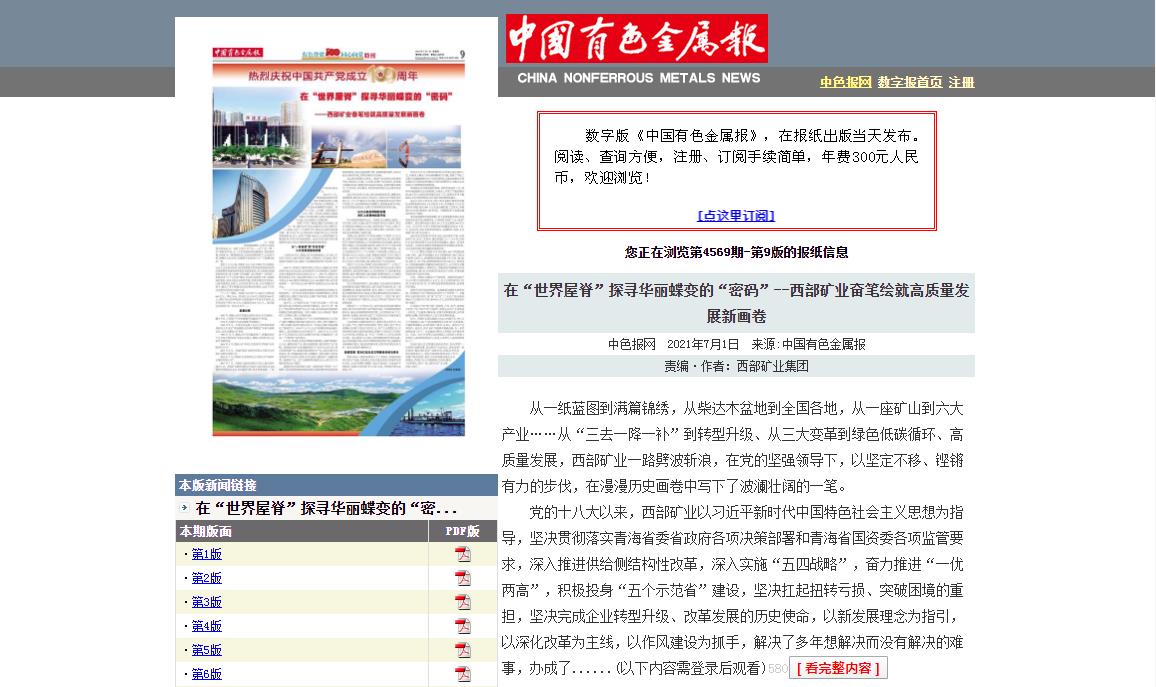Image resolution: width=1156 pixels, height=687 pixels.
Task: Click the date text 2021年7月1日
Action: [x=703, y=344]
